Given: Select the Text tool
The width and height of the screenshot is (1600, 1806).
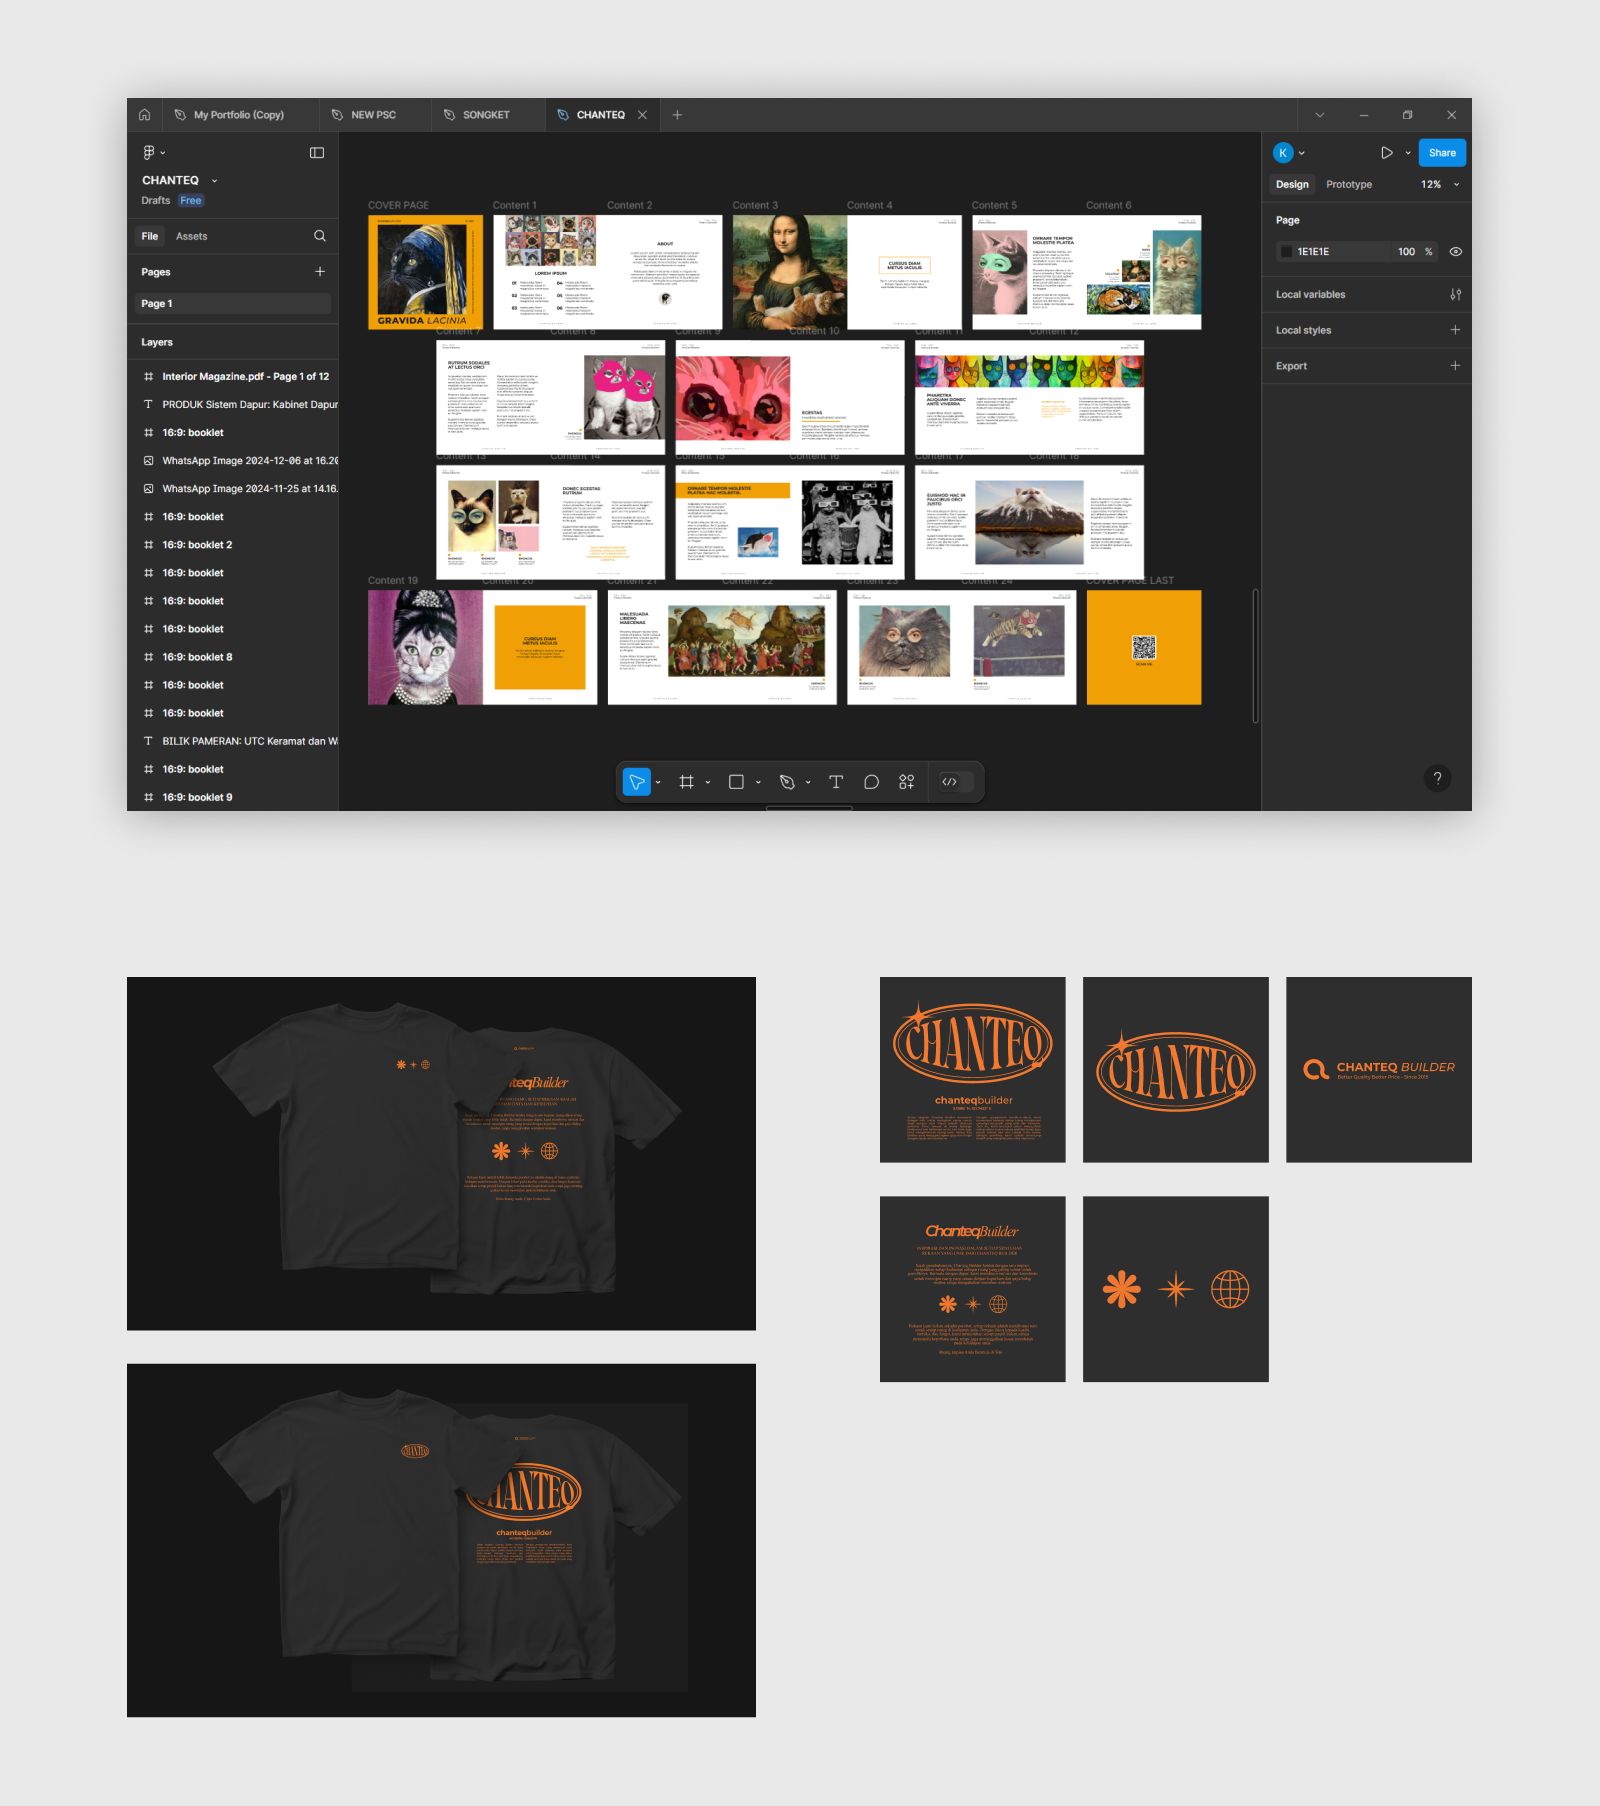Looking at the screenshot, I should (836, 782).
